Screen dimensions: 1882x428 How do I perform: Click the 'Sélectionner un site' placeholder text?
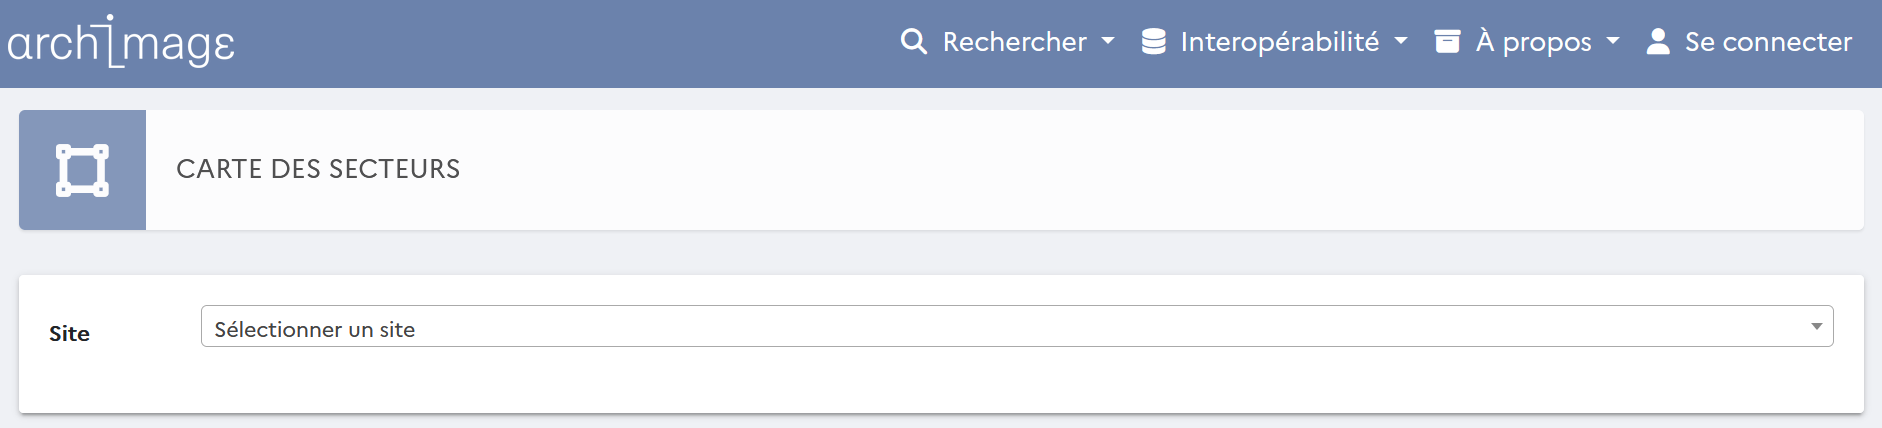[314, 329]
